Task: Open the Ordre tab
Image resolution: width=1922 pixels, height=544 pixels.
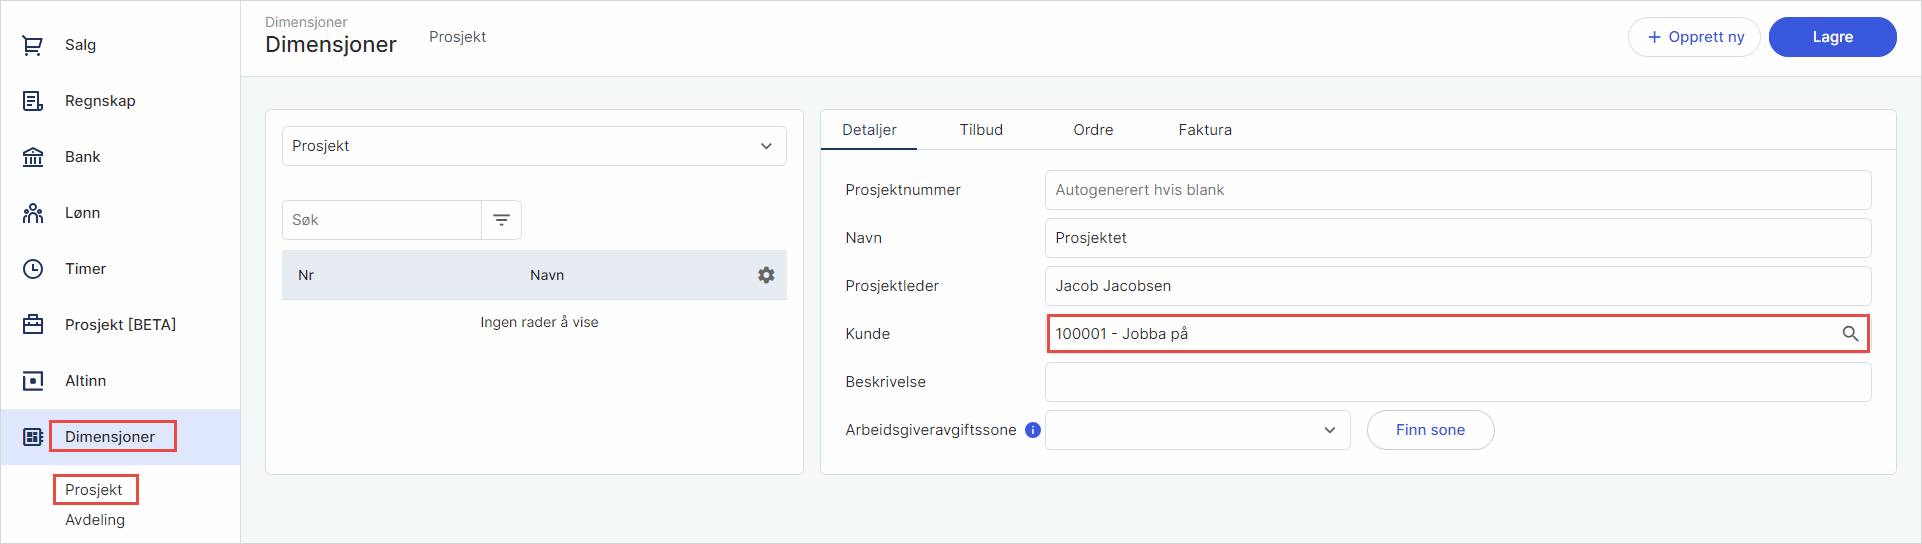Action: point(1093,130)
